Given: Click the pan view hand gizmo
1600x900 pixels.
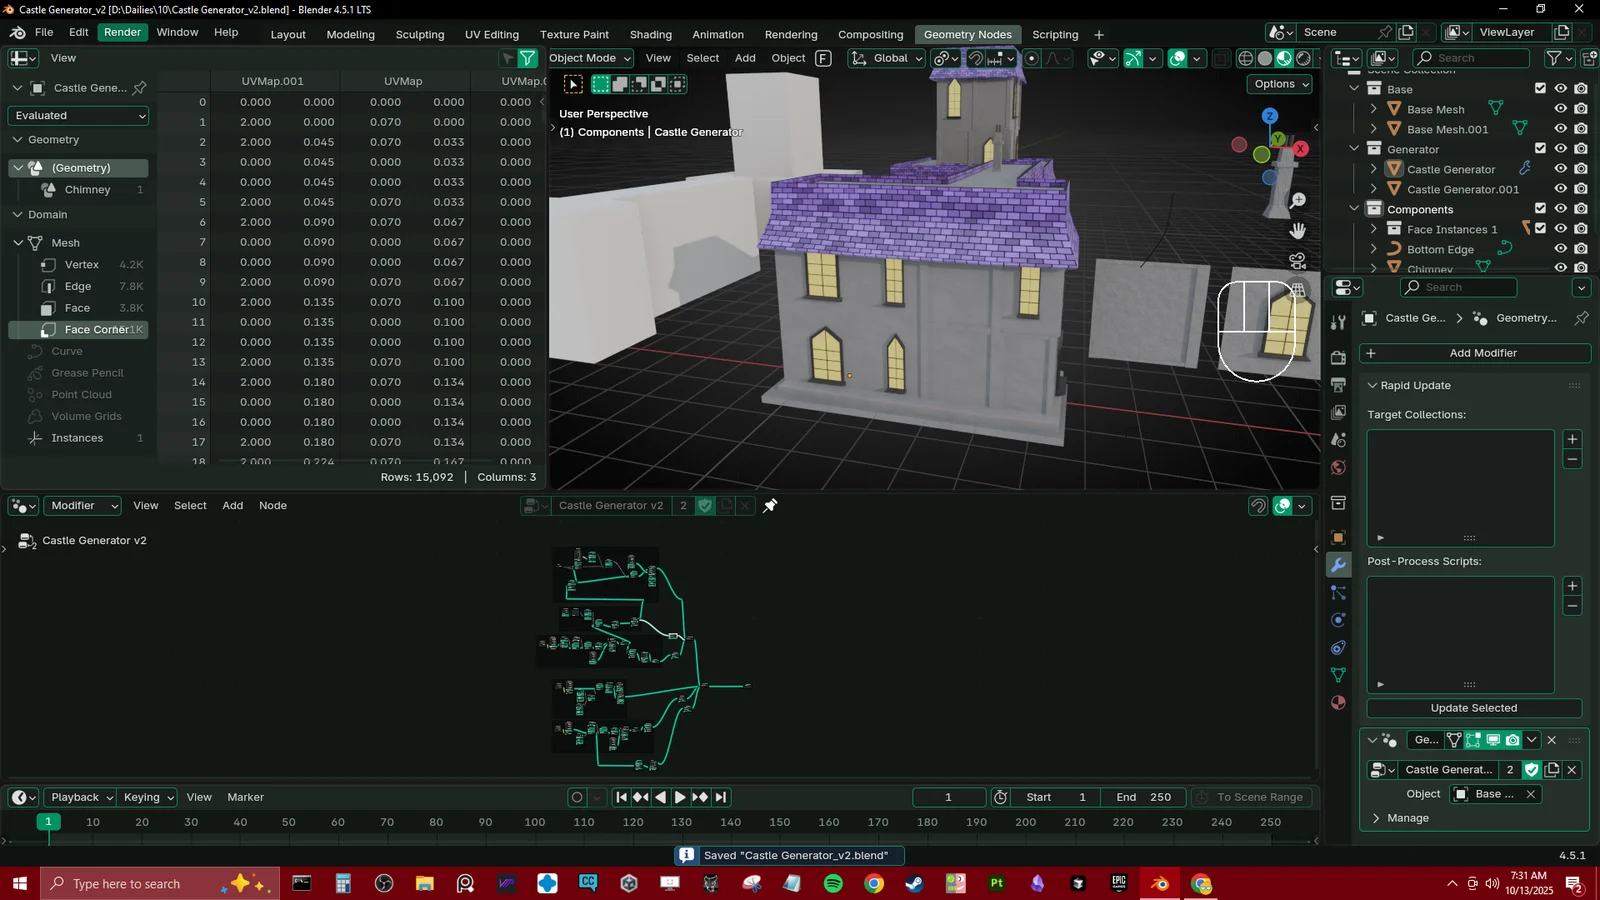Looking at the screenshot, I should pyautogui.click(x=1298, y=231).
